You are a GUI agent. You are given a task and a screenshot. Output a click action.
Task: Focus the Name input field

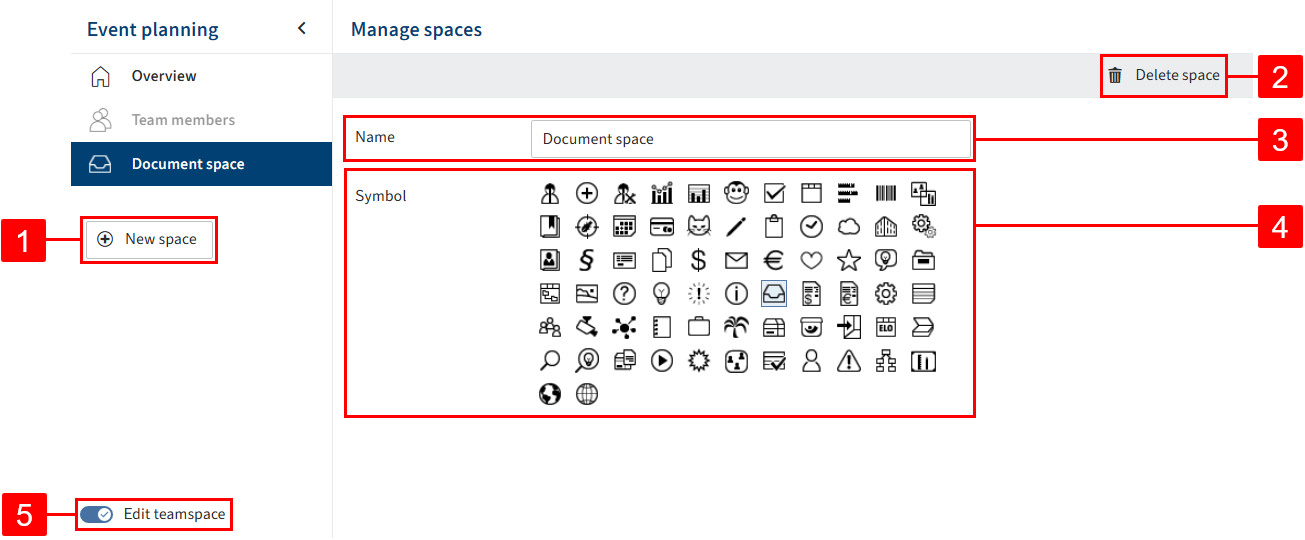(x=751, y=139)
